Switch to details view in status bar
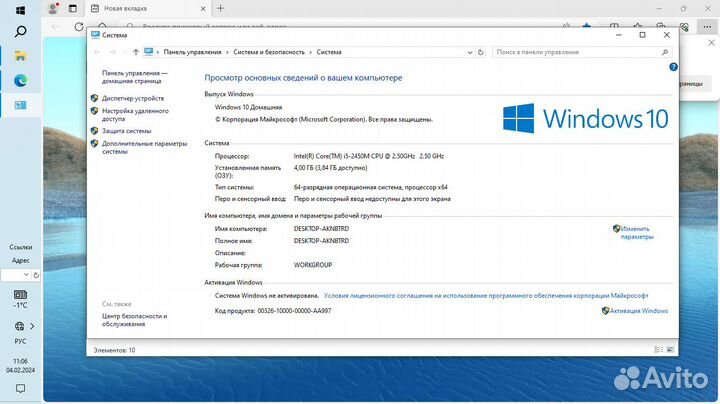The width and height of the screenshot is (720, 404). [x=658, y=350]
